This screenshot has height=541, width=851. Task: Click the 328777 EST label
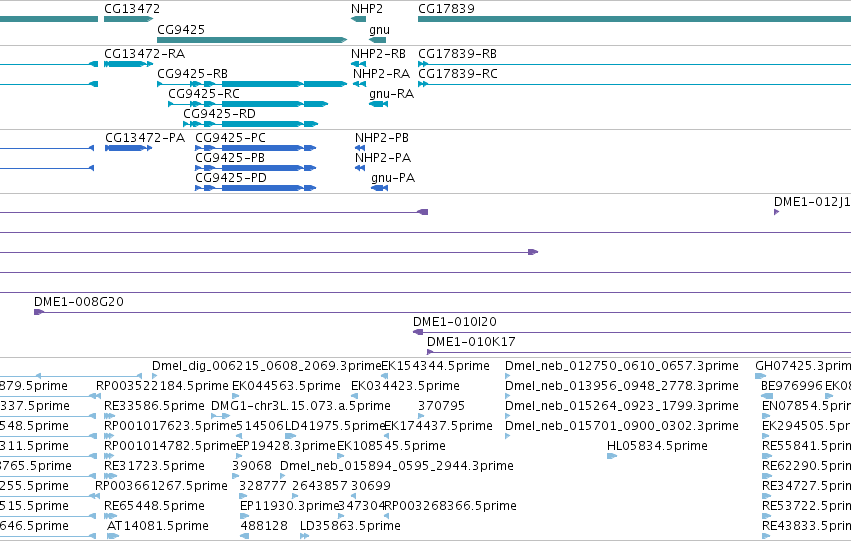263,486
